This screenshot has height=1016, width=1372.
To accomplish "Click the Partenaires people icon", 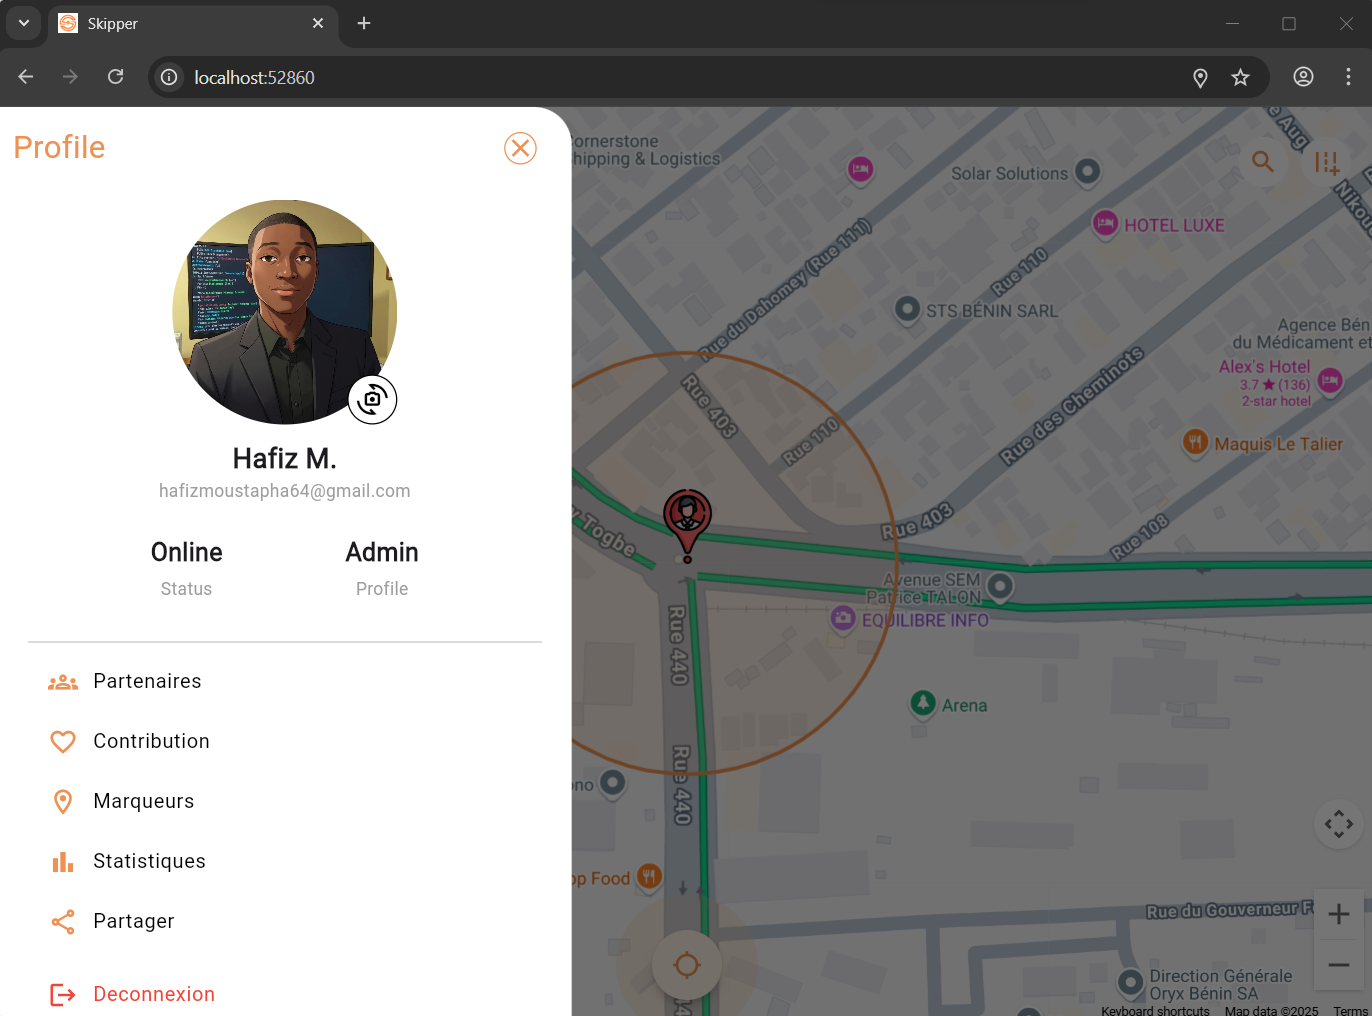I will (62, 681).
